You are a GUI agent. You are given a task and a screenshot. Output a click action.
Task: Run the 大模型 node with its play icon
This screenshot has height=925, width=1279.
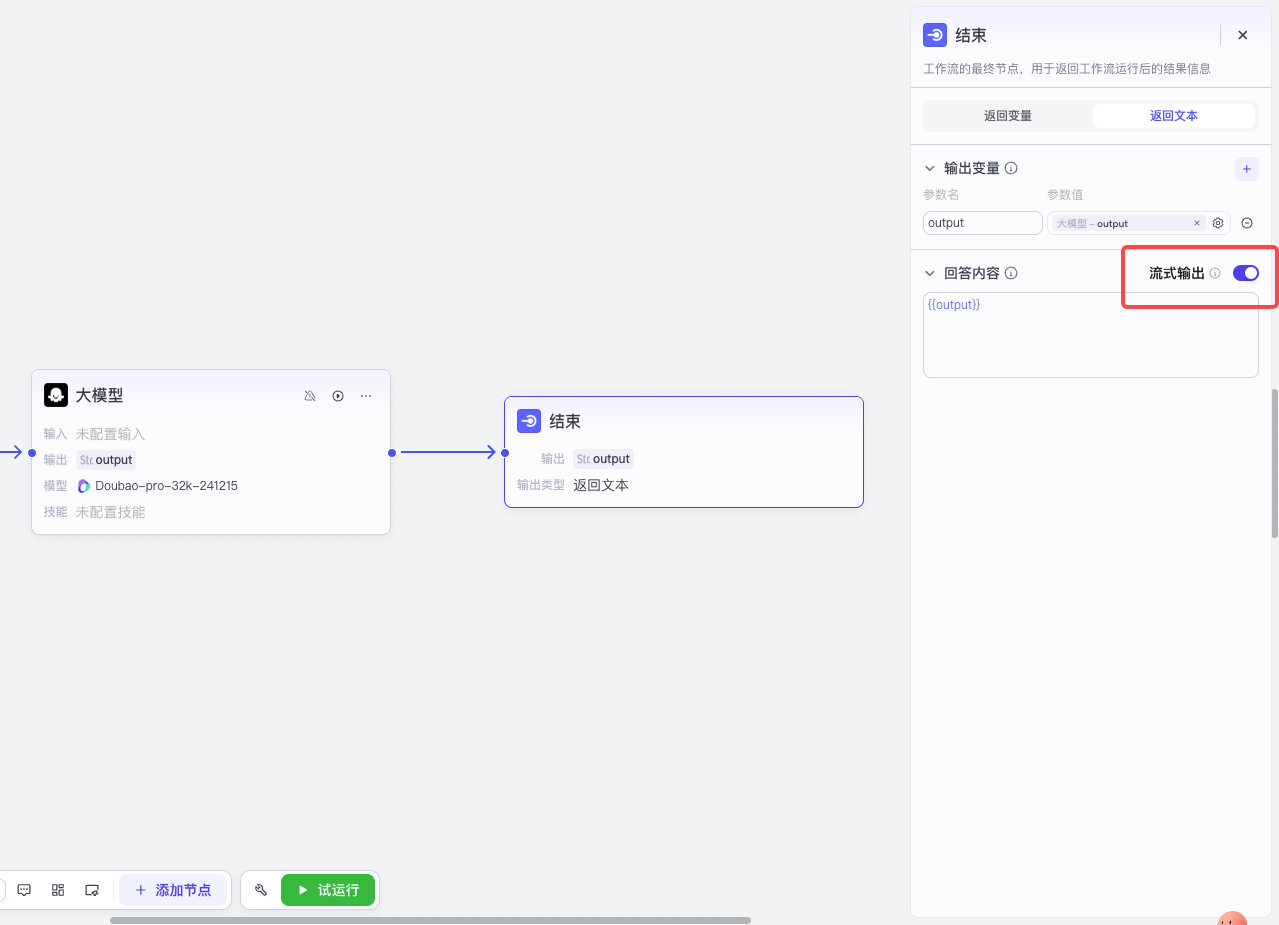click(x=338, y=396)
